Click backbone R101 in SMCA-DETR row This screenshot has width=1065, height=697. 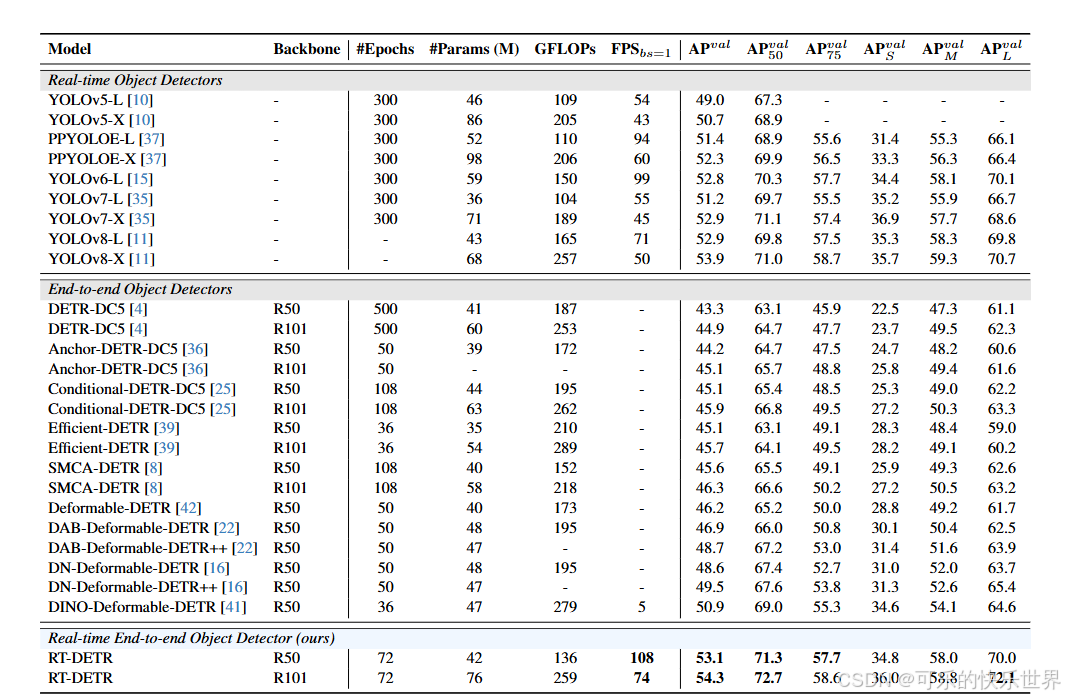point(290,488)
